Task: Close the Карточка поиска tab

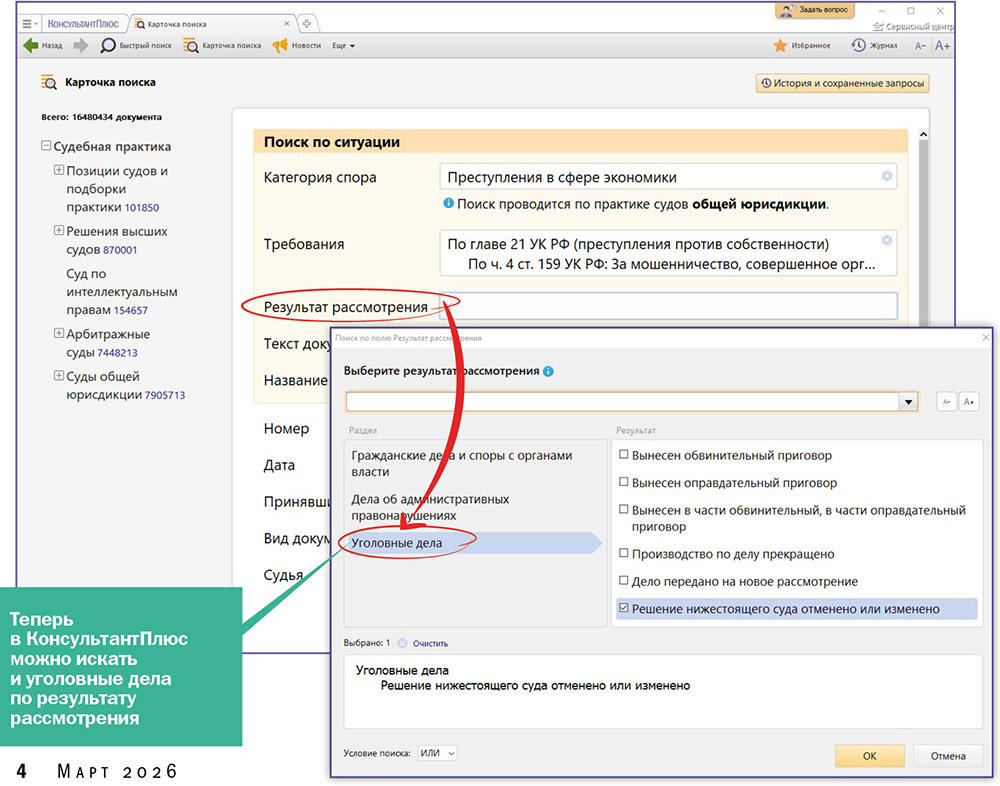Action: [286, 24]
